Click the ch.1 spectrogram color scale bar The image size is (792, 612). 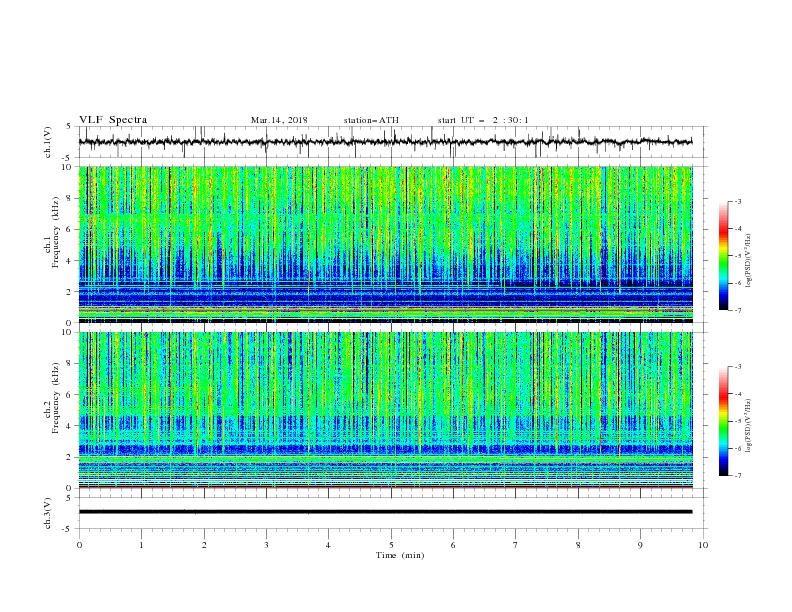(x=723, y=256)
